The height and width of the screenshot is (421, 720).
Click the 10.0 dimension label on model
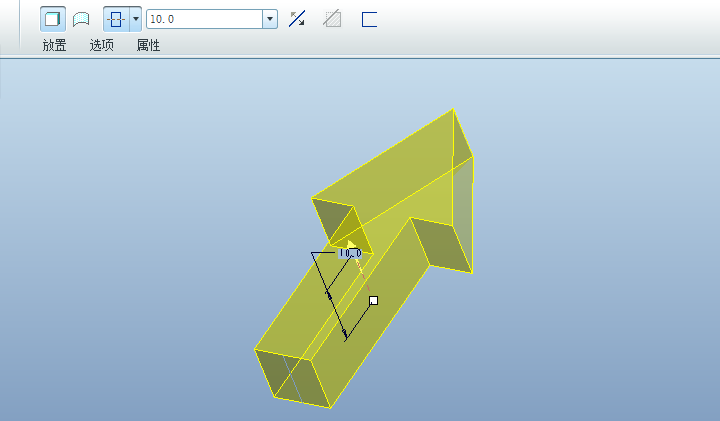[350, 253]
